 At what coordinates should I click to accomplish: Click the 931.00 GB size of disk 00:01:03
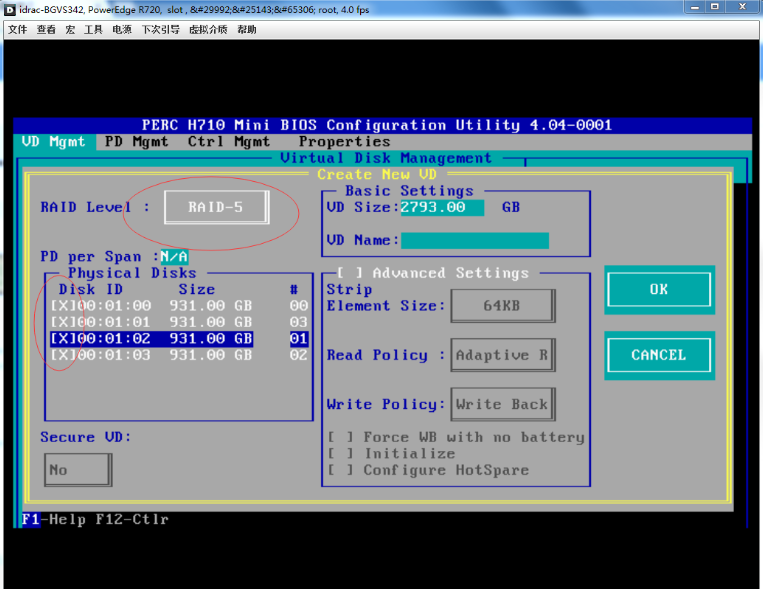coord(211,355)
